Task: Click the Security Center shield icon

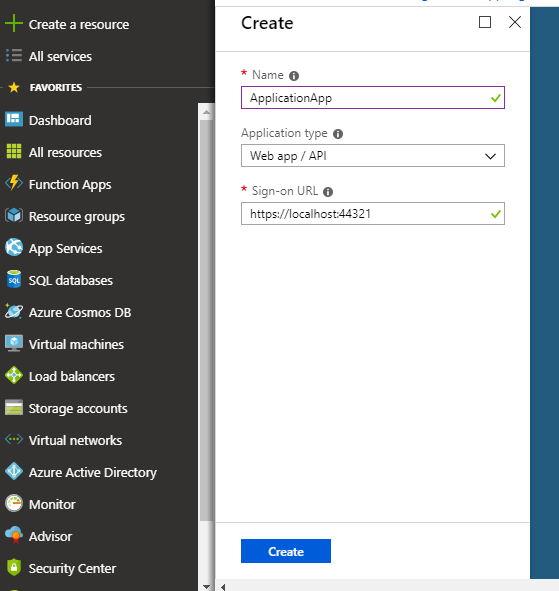Action: (14, 567)
